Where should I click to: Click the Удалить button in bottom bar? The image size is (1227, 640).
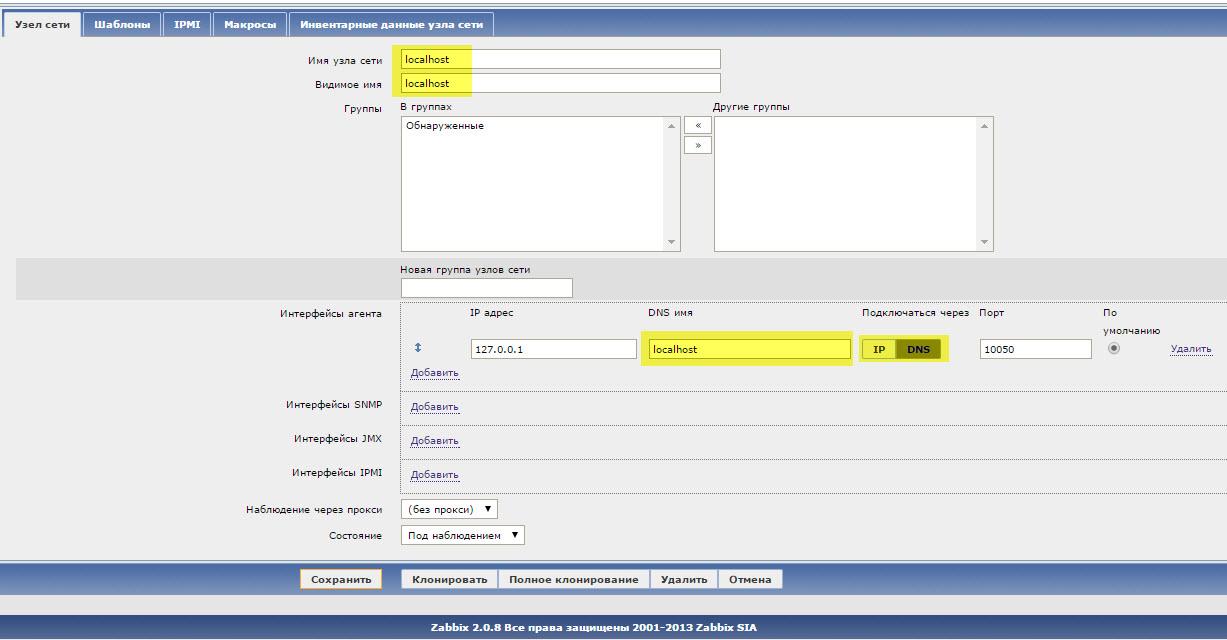click(684, 579)
